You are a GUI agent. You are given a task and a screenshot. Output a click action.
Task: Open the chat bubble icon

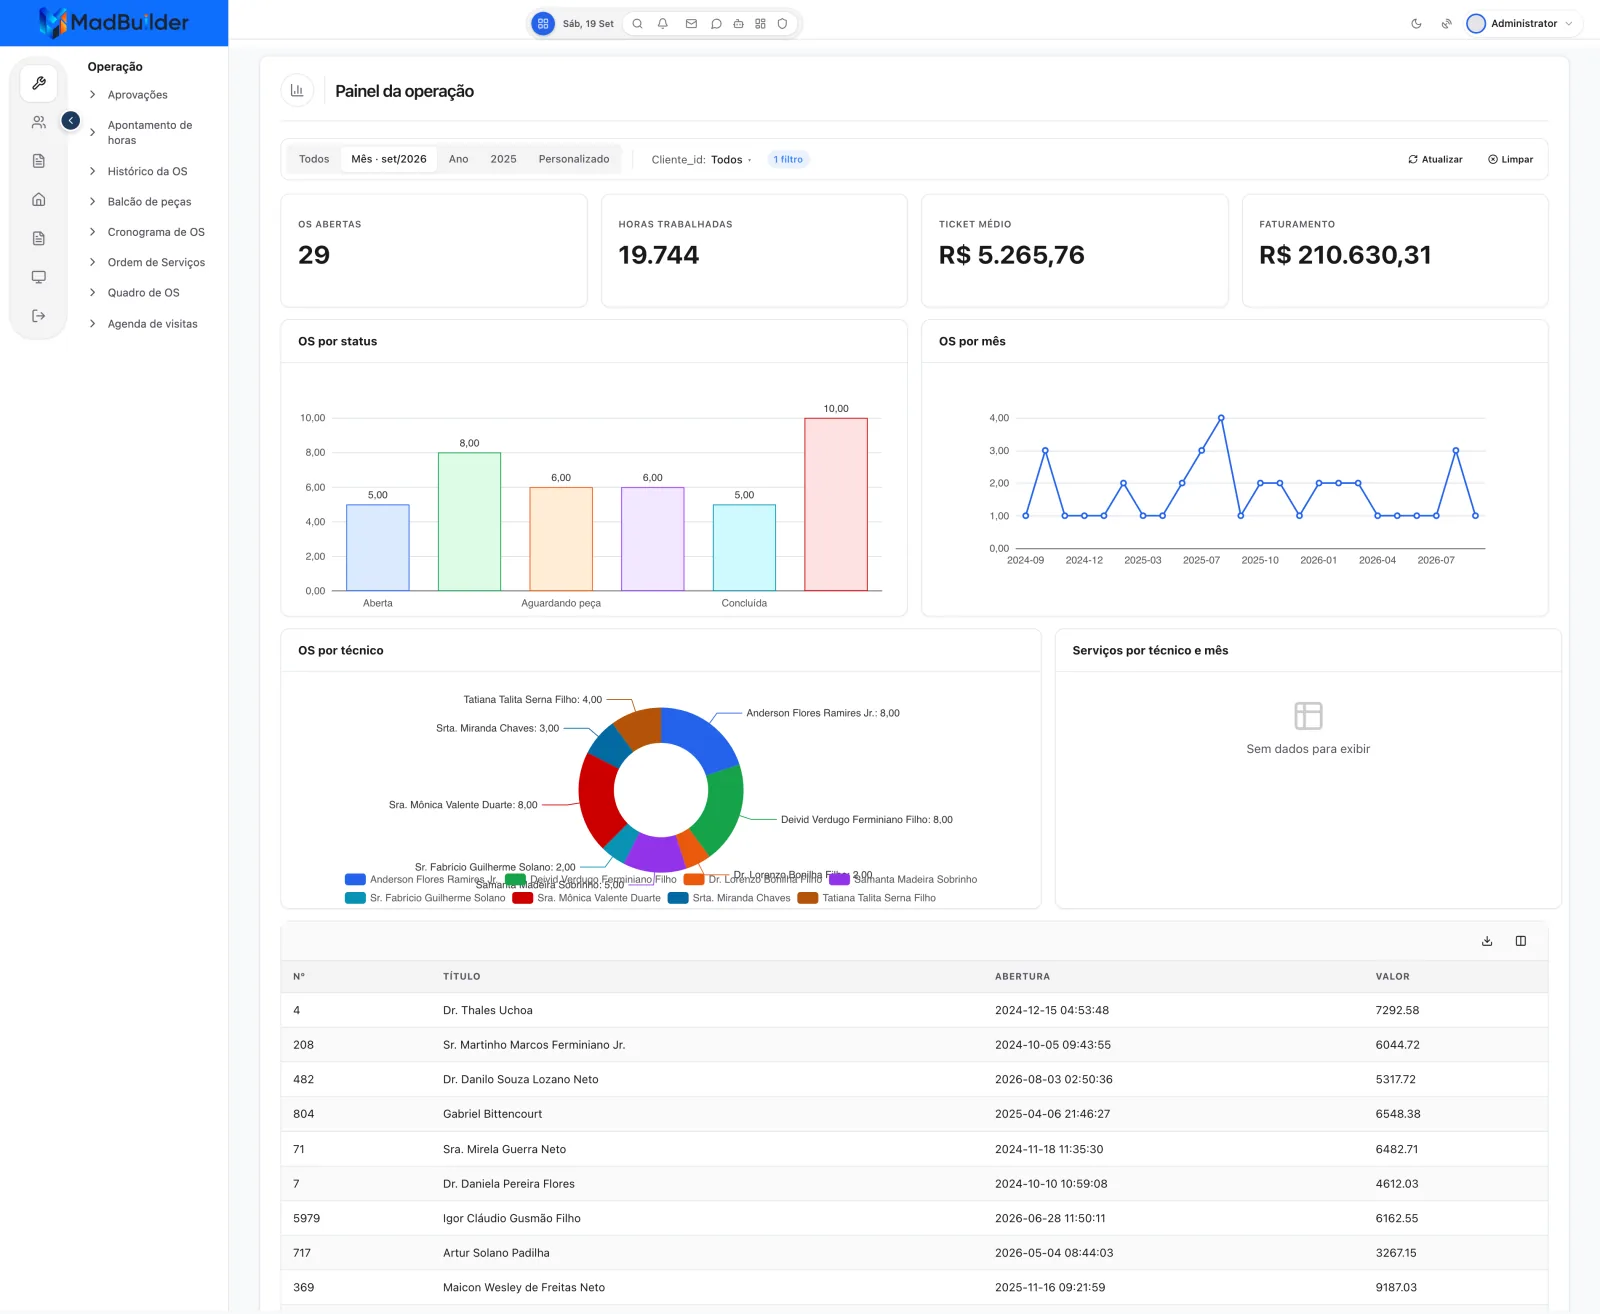(x=716, y=24)
